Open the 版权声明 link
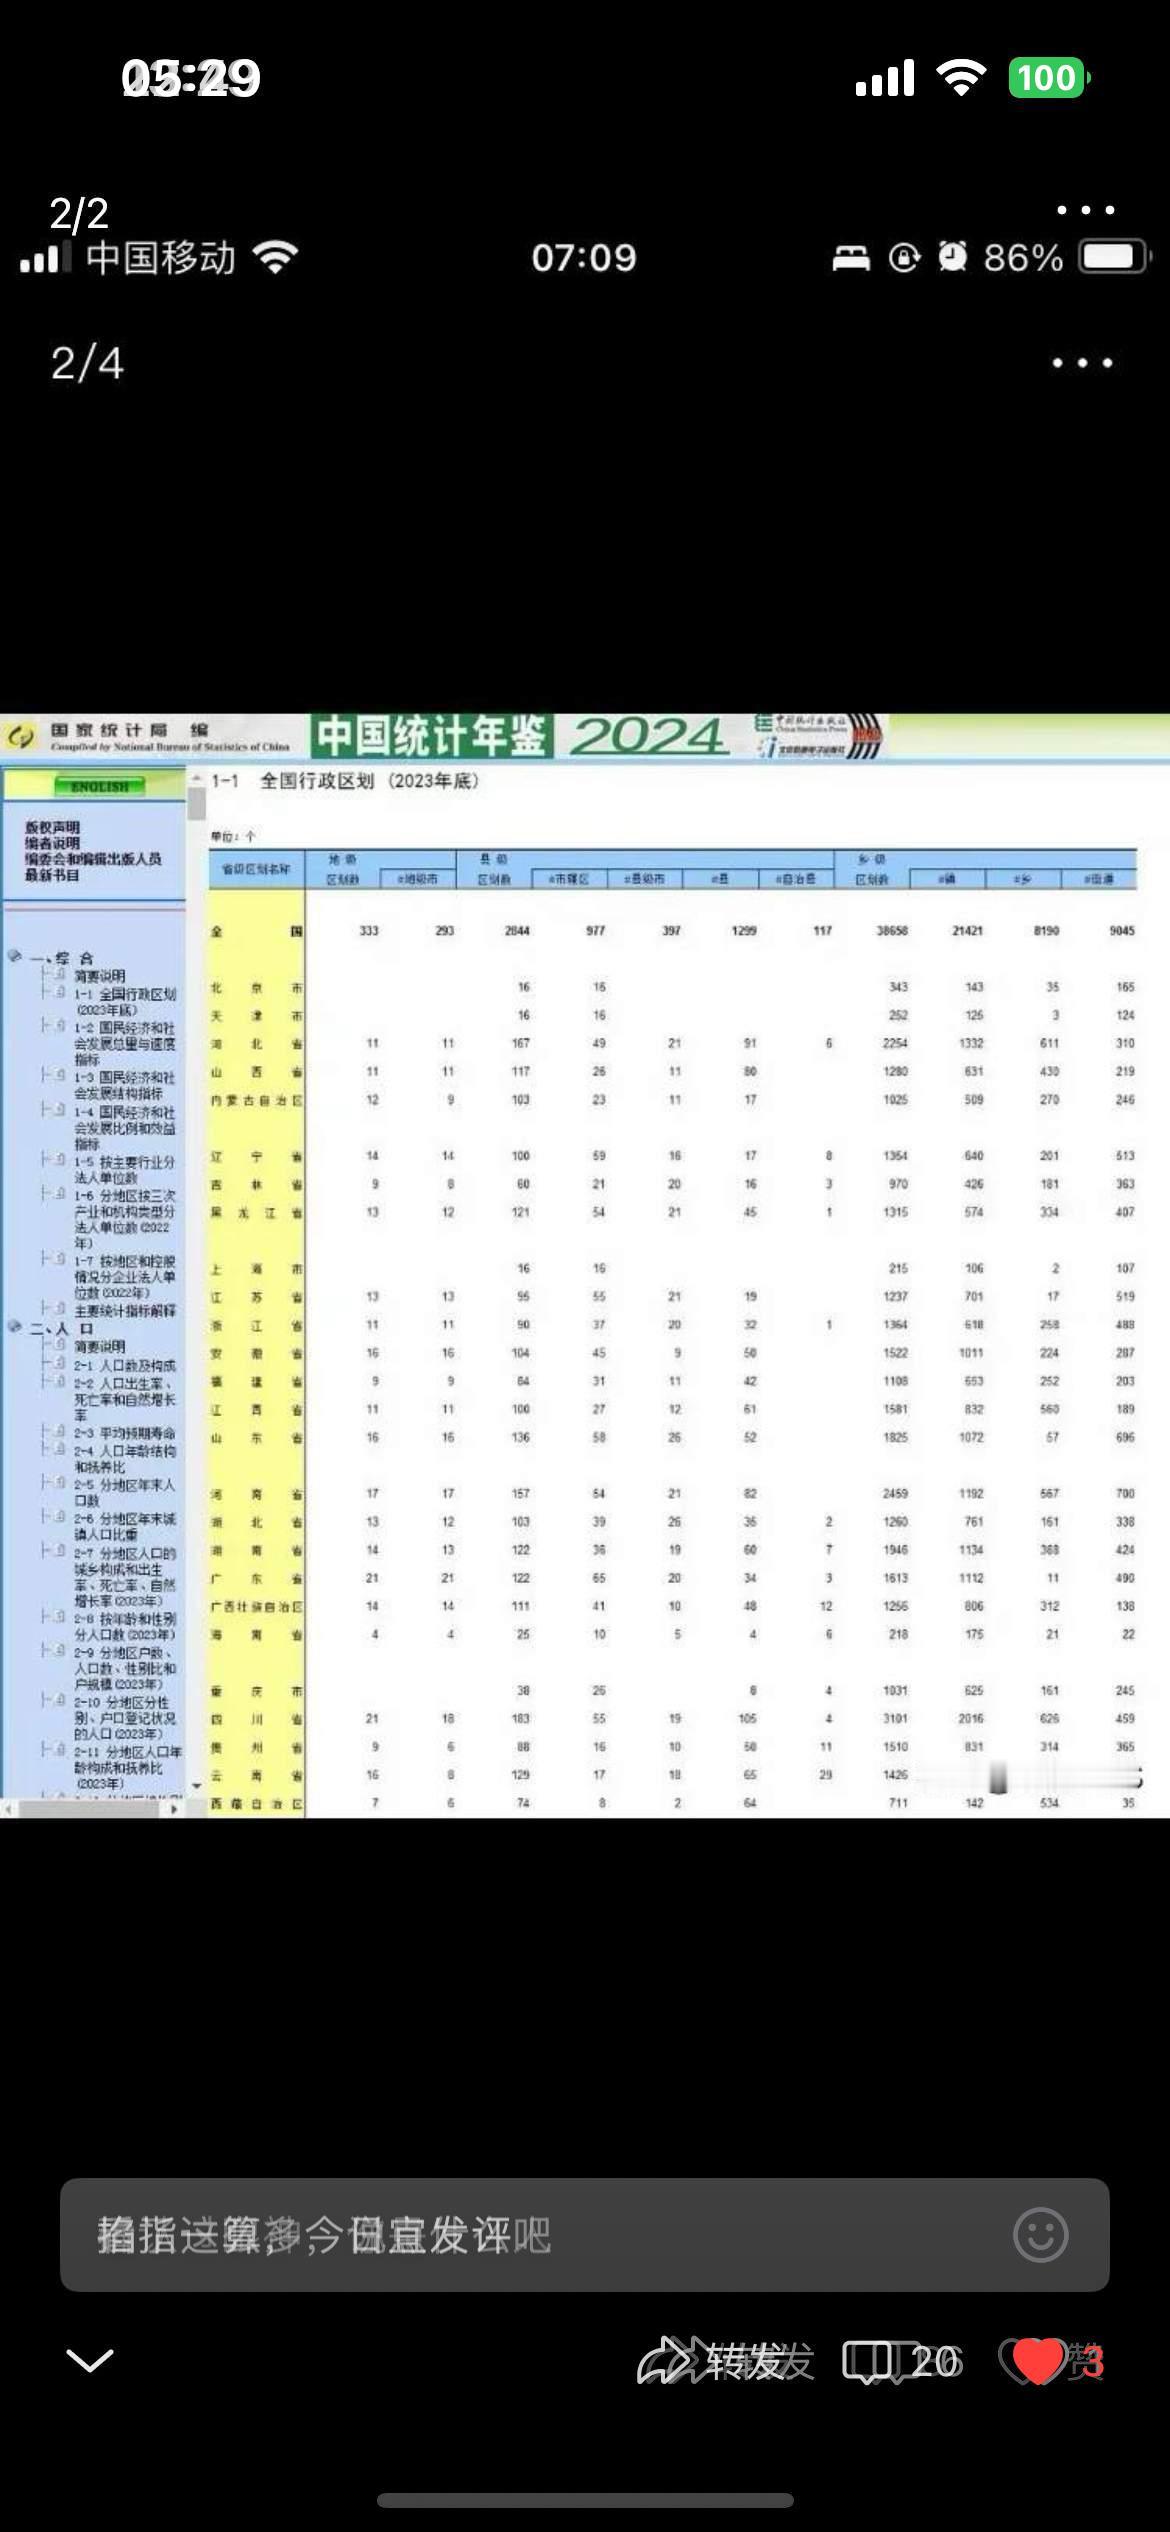 coord(52,827)
